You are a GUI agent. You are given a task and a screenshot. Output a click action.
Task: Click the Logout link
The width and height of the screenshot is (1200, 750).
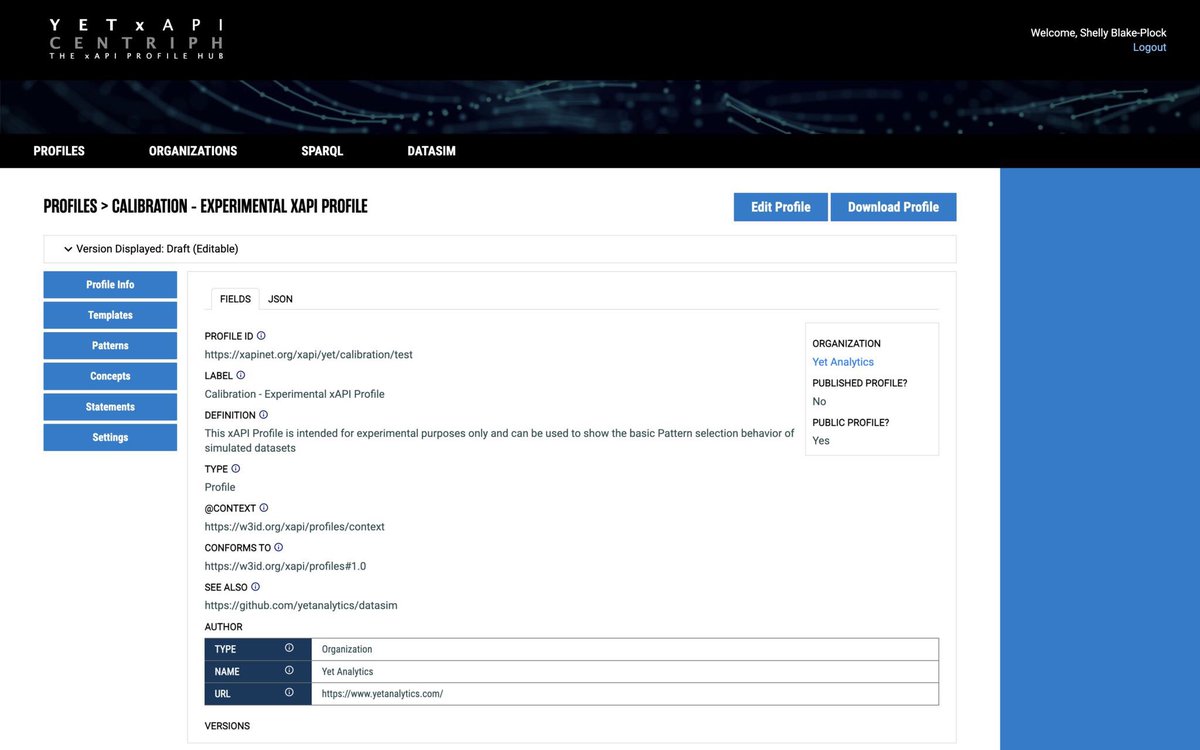1149,47
